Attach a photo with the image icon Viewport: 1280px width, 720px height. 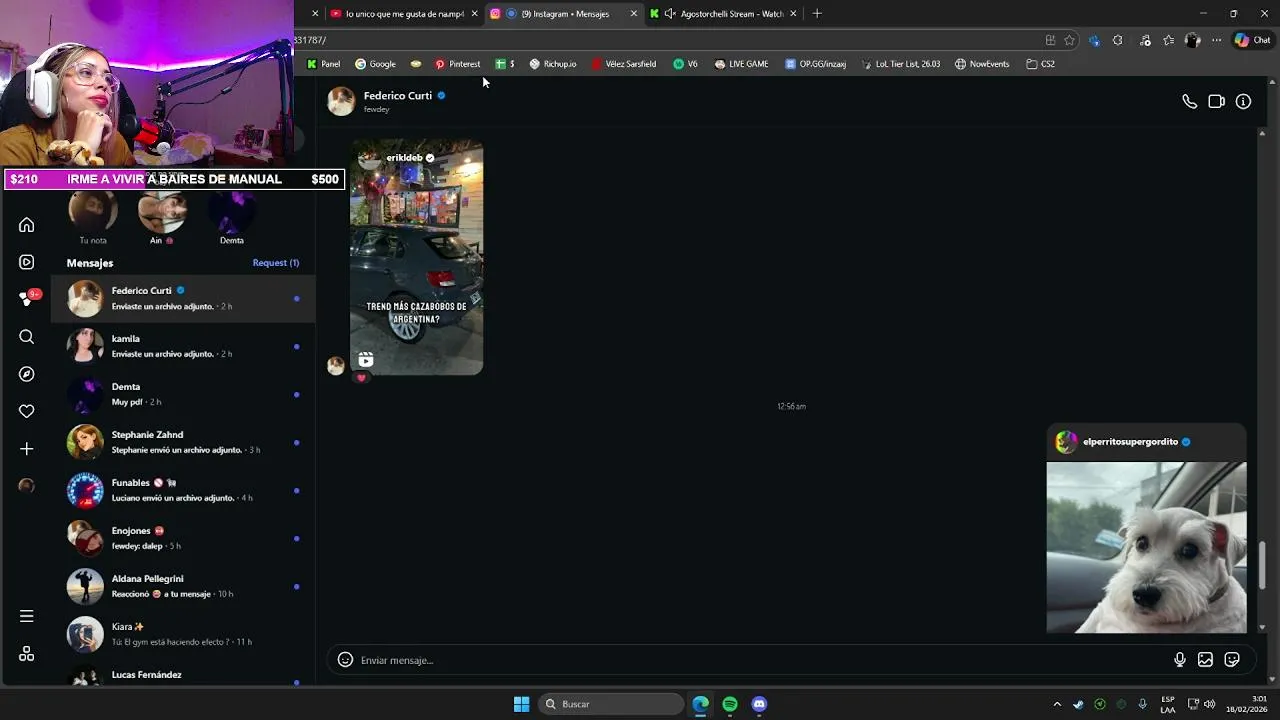pyautogui.click(x=1206, y=660)
